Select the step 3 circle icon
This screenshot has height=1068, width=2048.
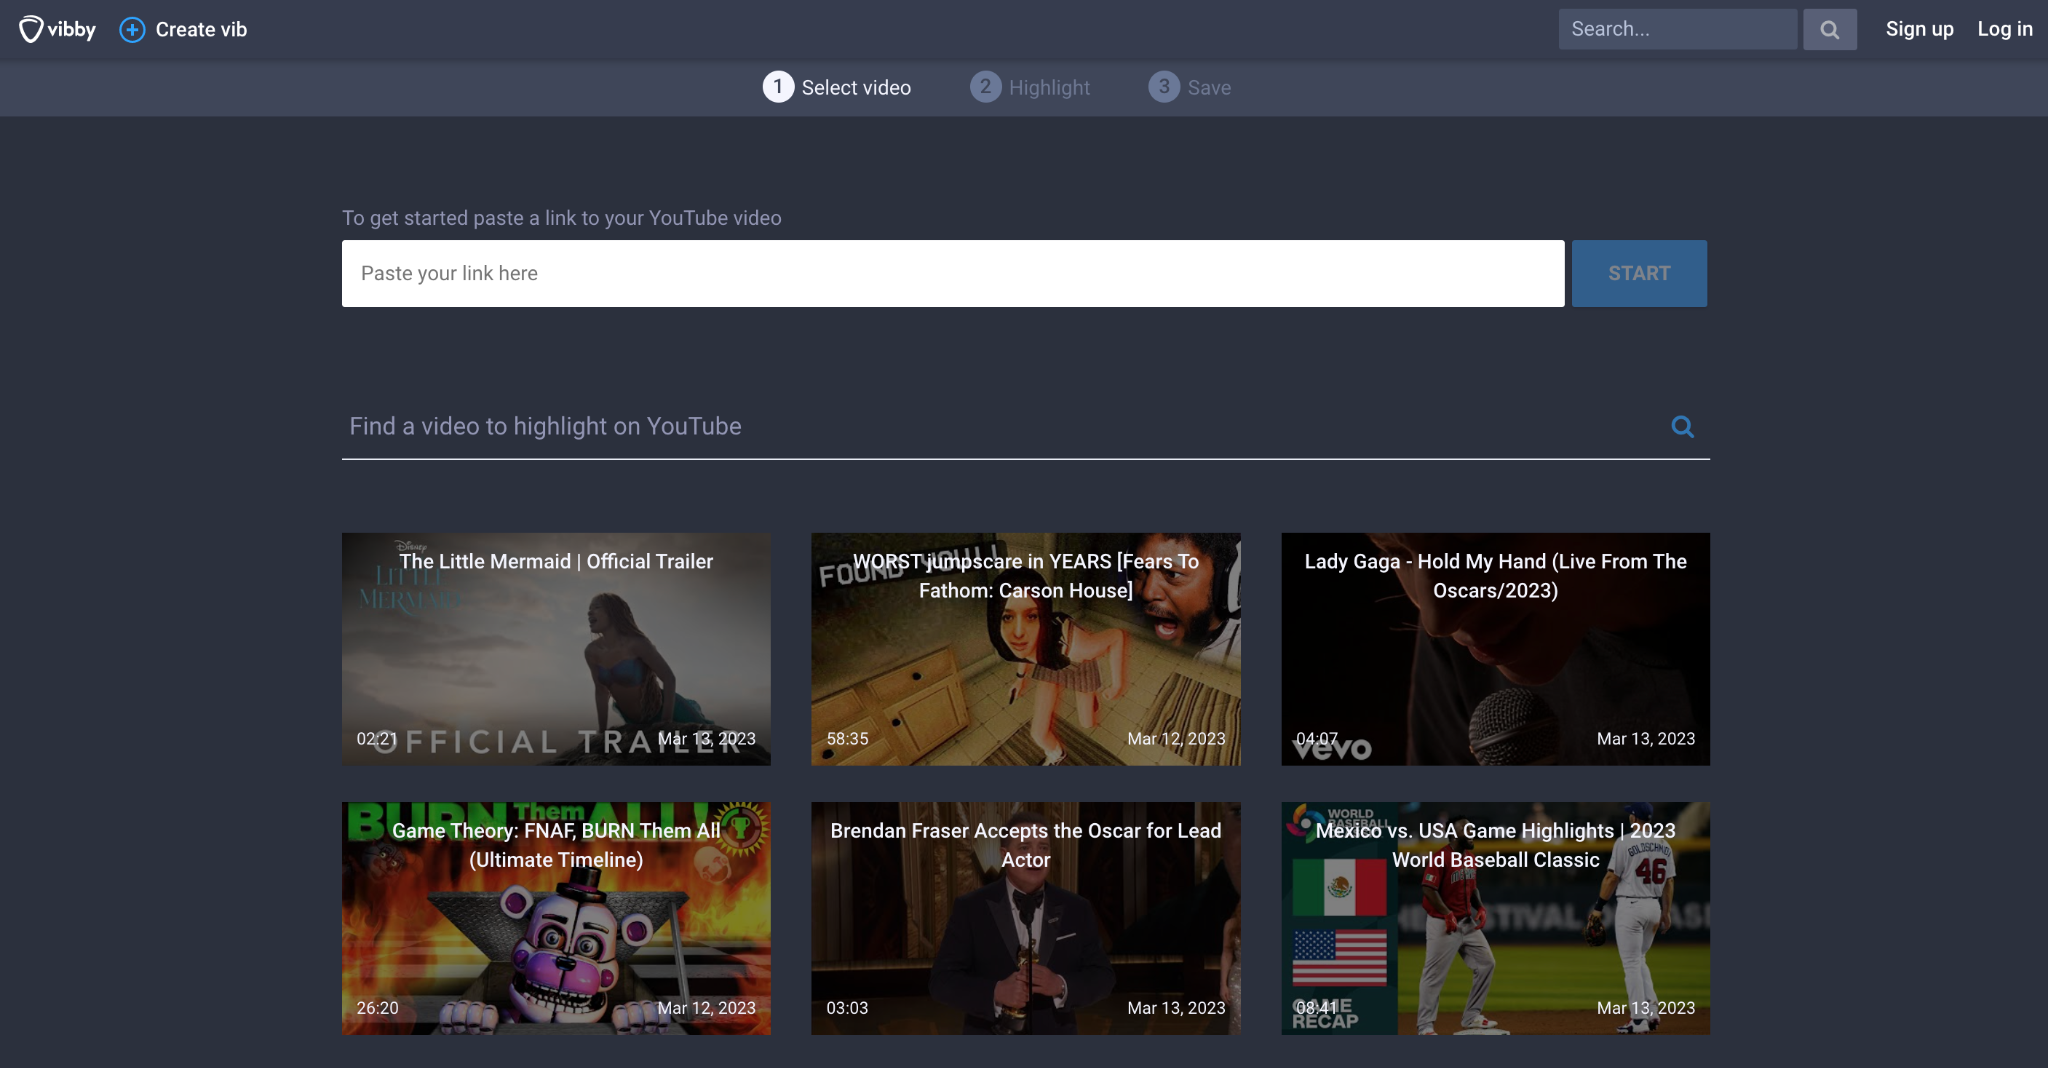1164,87
